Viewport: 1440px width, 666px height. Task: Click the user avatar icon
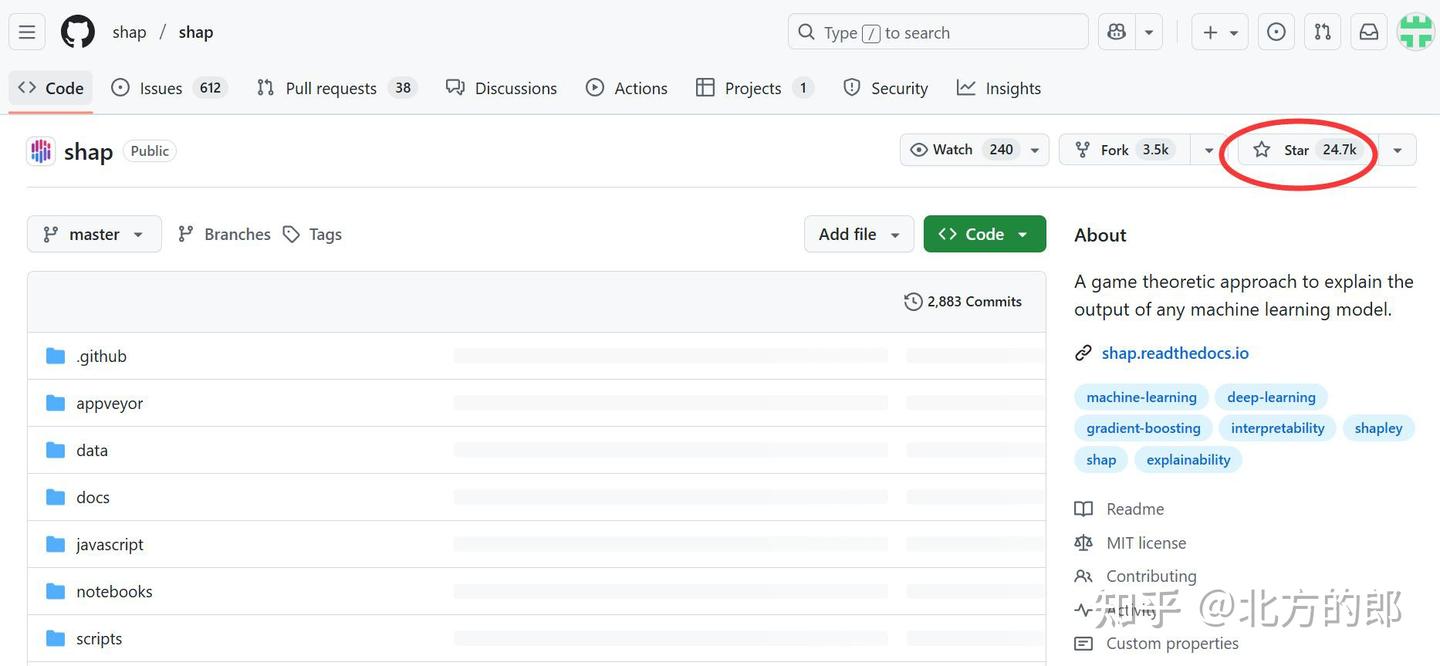pos(1415,32)
